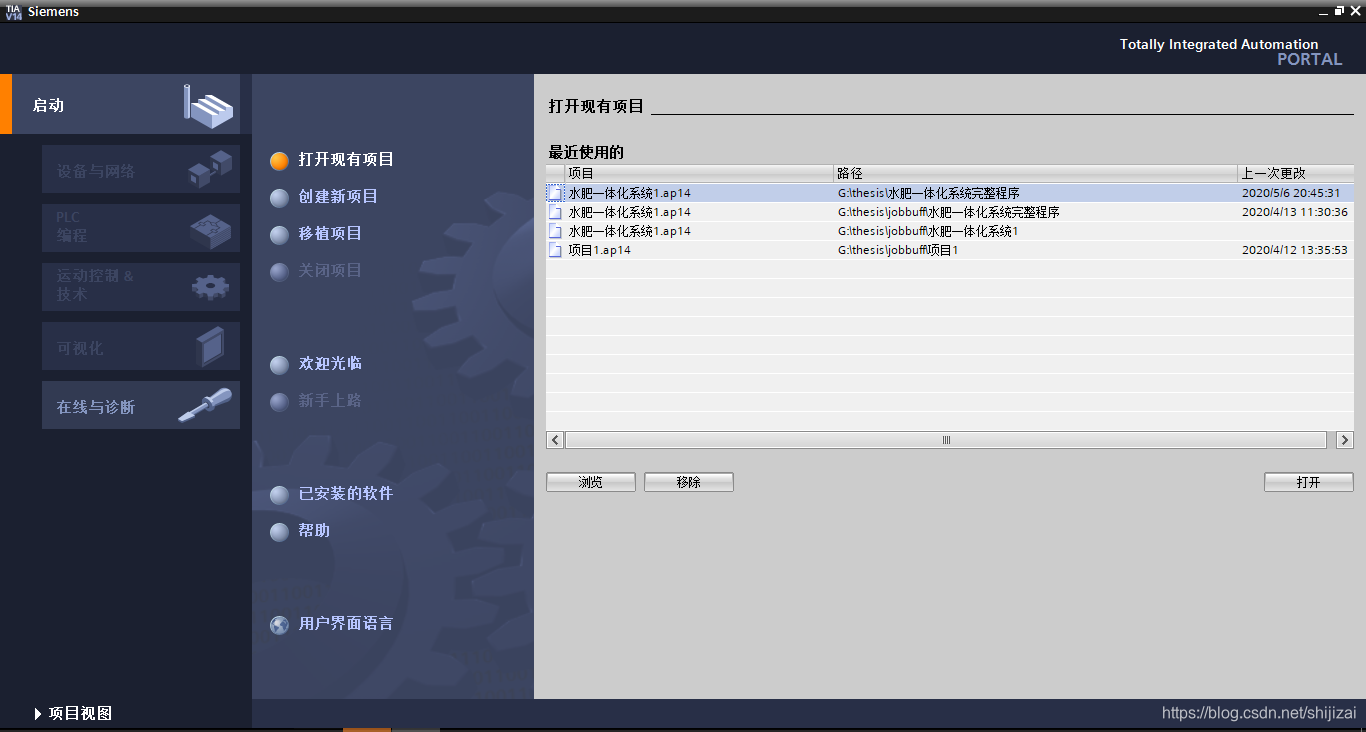The width and height of the screenshot is (1366, 732).
Task: Click the restore window button
Action: click(x=1339, y=10)
